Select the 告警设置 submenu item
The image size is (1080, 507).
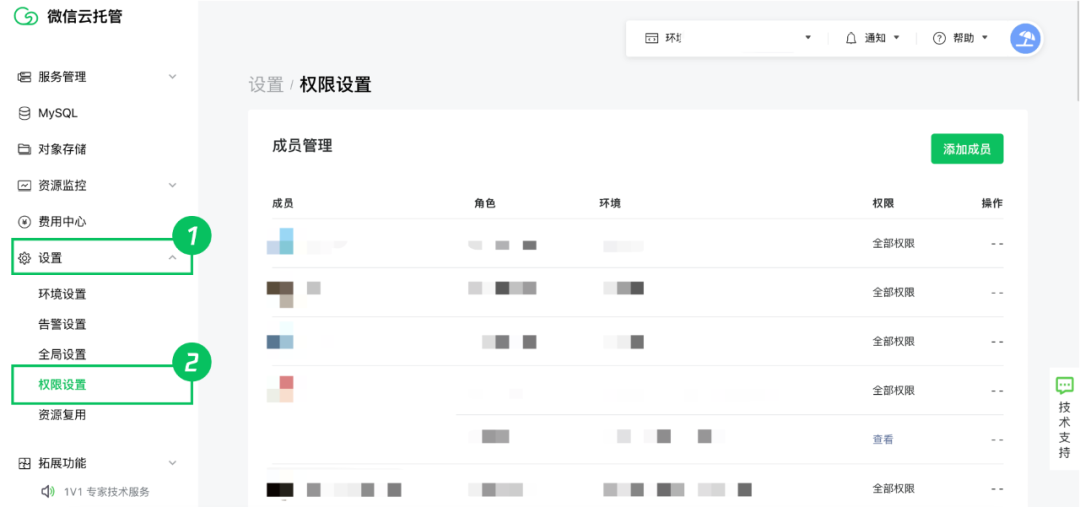click(x=62, y=324)
